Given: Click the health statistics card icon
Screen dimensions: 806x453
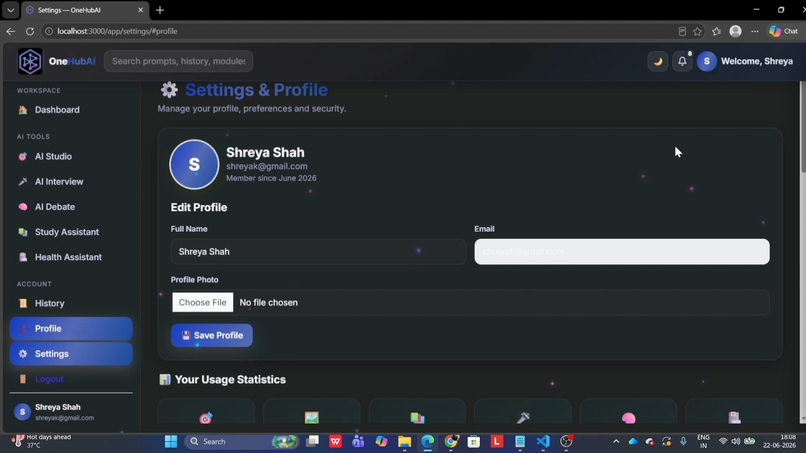Looking at the screenshot, I should [735, 418].
